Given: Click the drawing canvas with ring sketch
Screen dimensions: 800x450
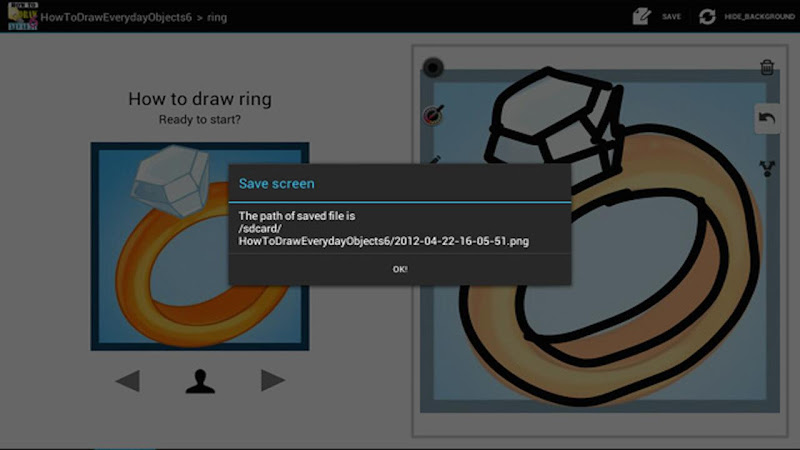Looking at the screenshot, I should click(599, 241).
